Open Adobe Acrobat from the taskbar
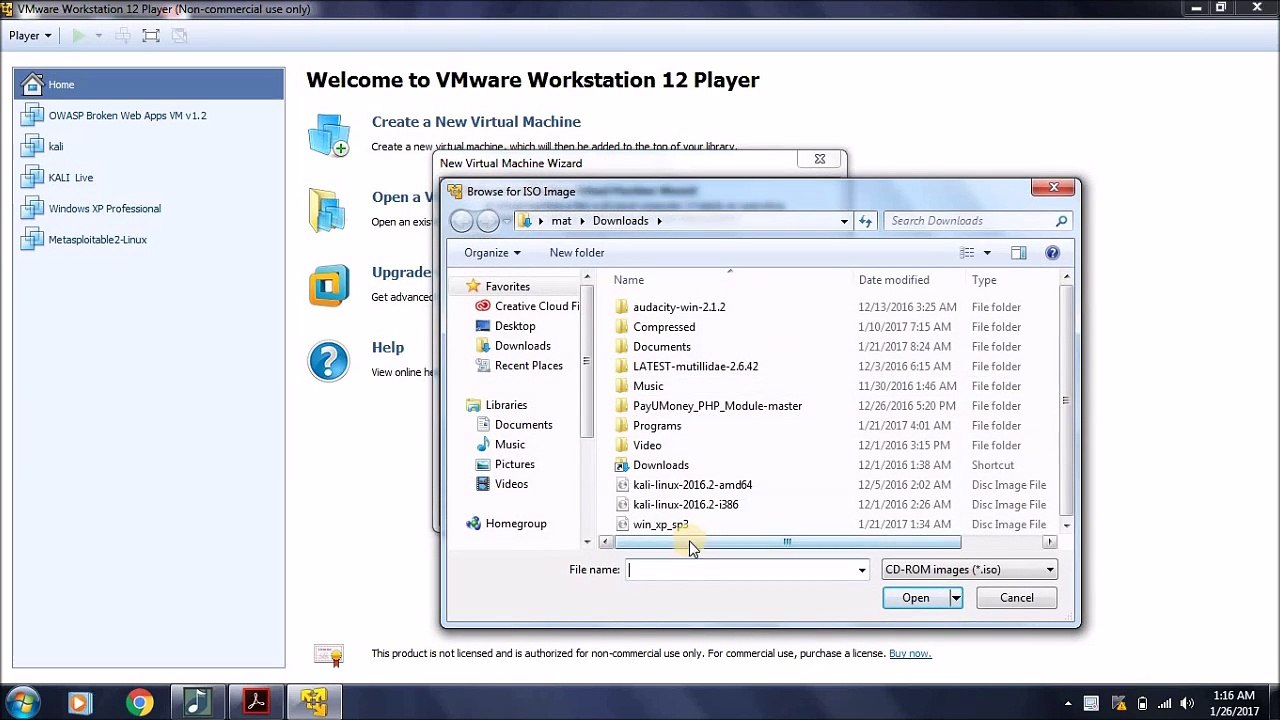 (255, 703)
